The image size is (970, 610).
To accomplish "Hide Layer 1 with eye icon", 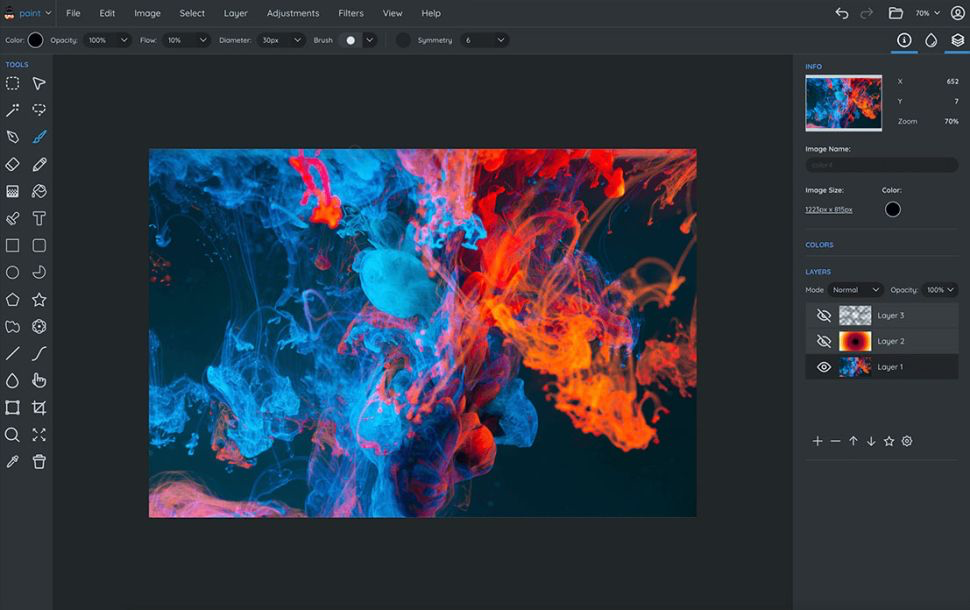I will [x=824, y=367].
